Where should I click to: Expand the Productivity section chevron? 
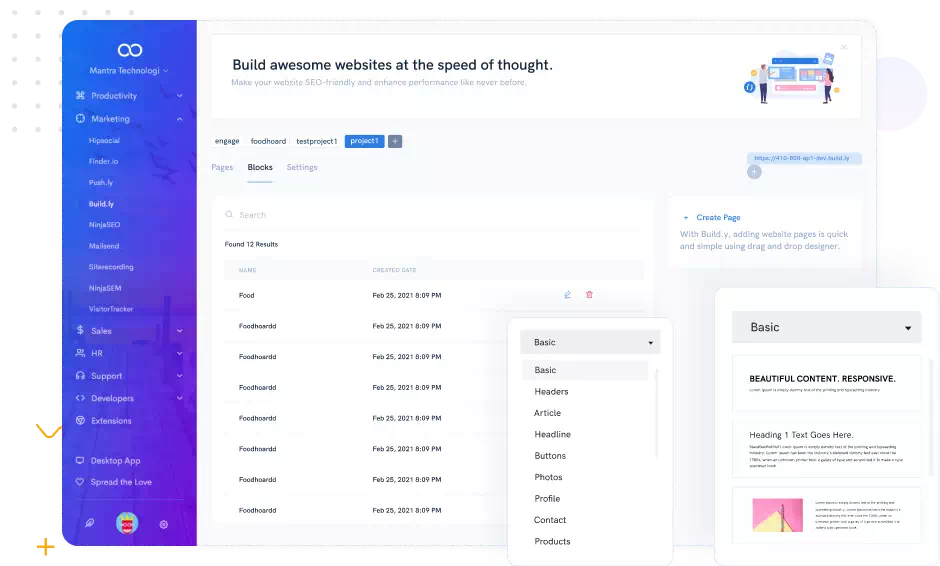[179, 96]
